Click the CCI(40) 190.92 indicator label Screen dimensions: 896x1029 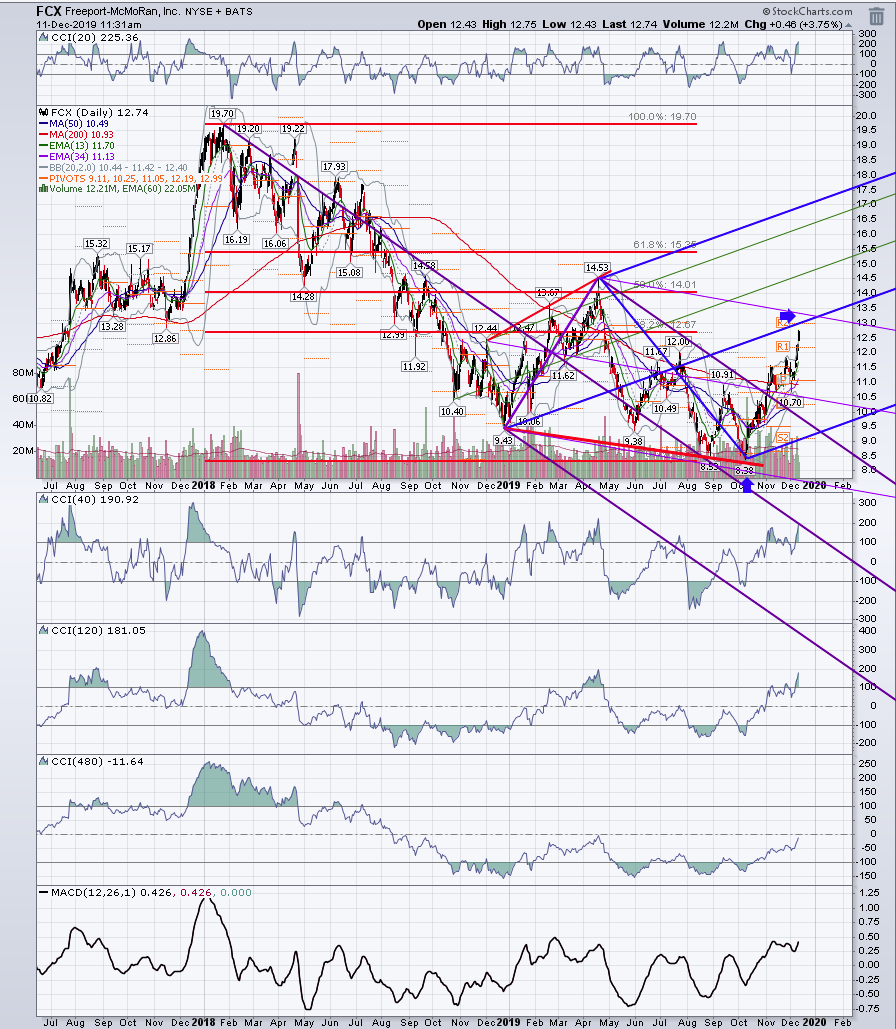pos(95,499)
